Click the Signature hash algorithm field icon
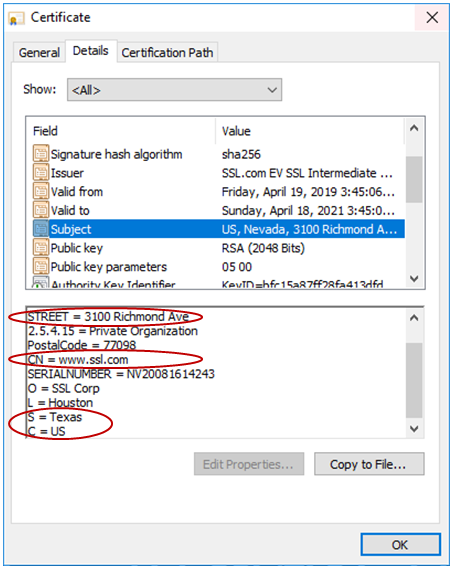This screenshot has height=566, width=454. coord(41,154)
